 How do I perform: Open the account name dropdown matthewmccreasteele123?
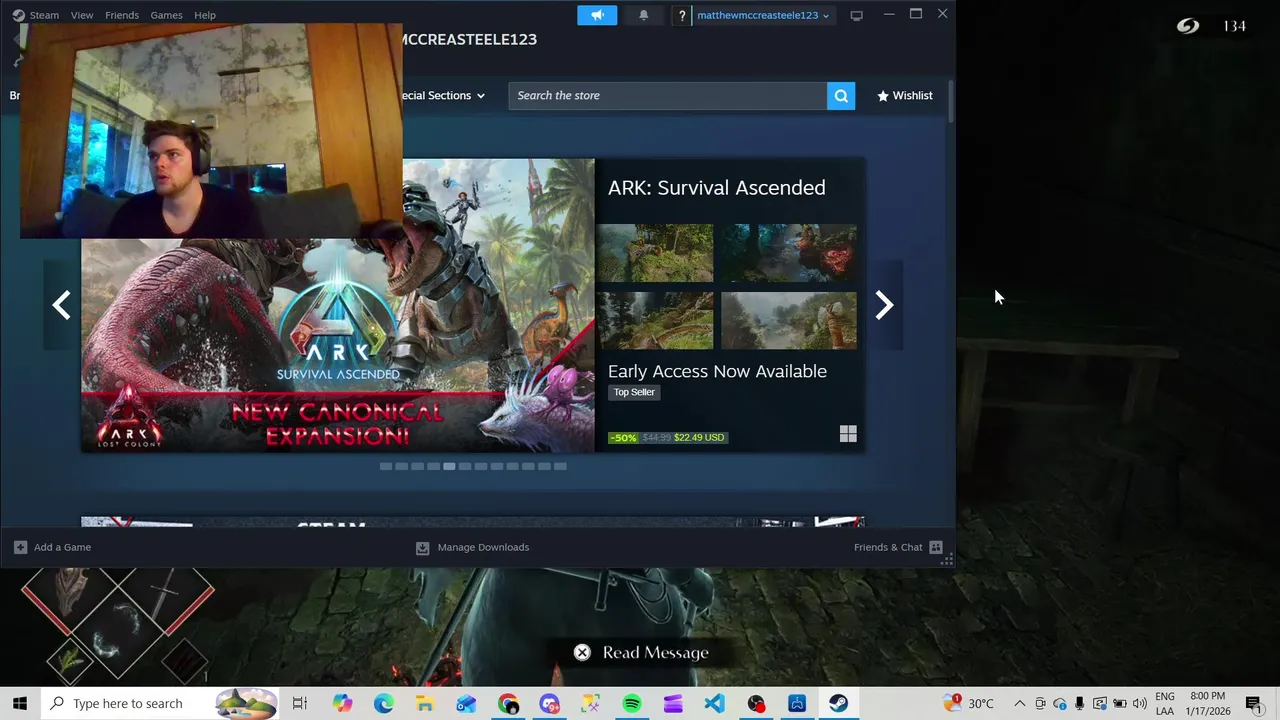click(x=762, y=15)
